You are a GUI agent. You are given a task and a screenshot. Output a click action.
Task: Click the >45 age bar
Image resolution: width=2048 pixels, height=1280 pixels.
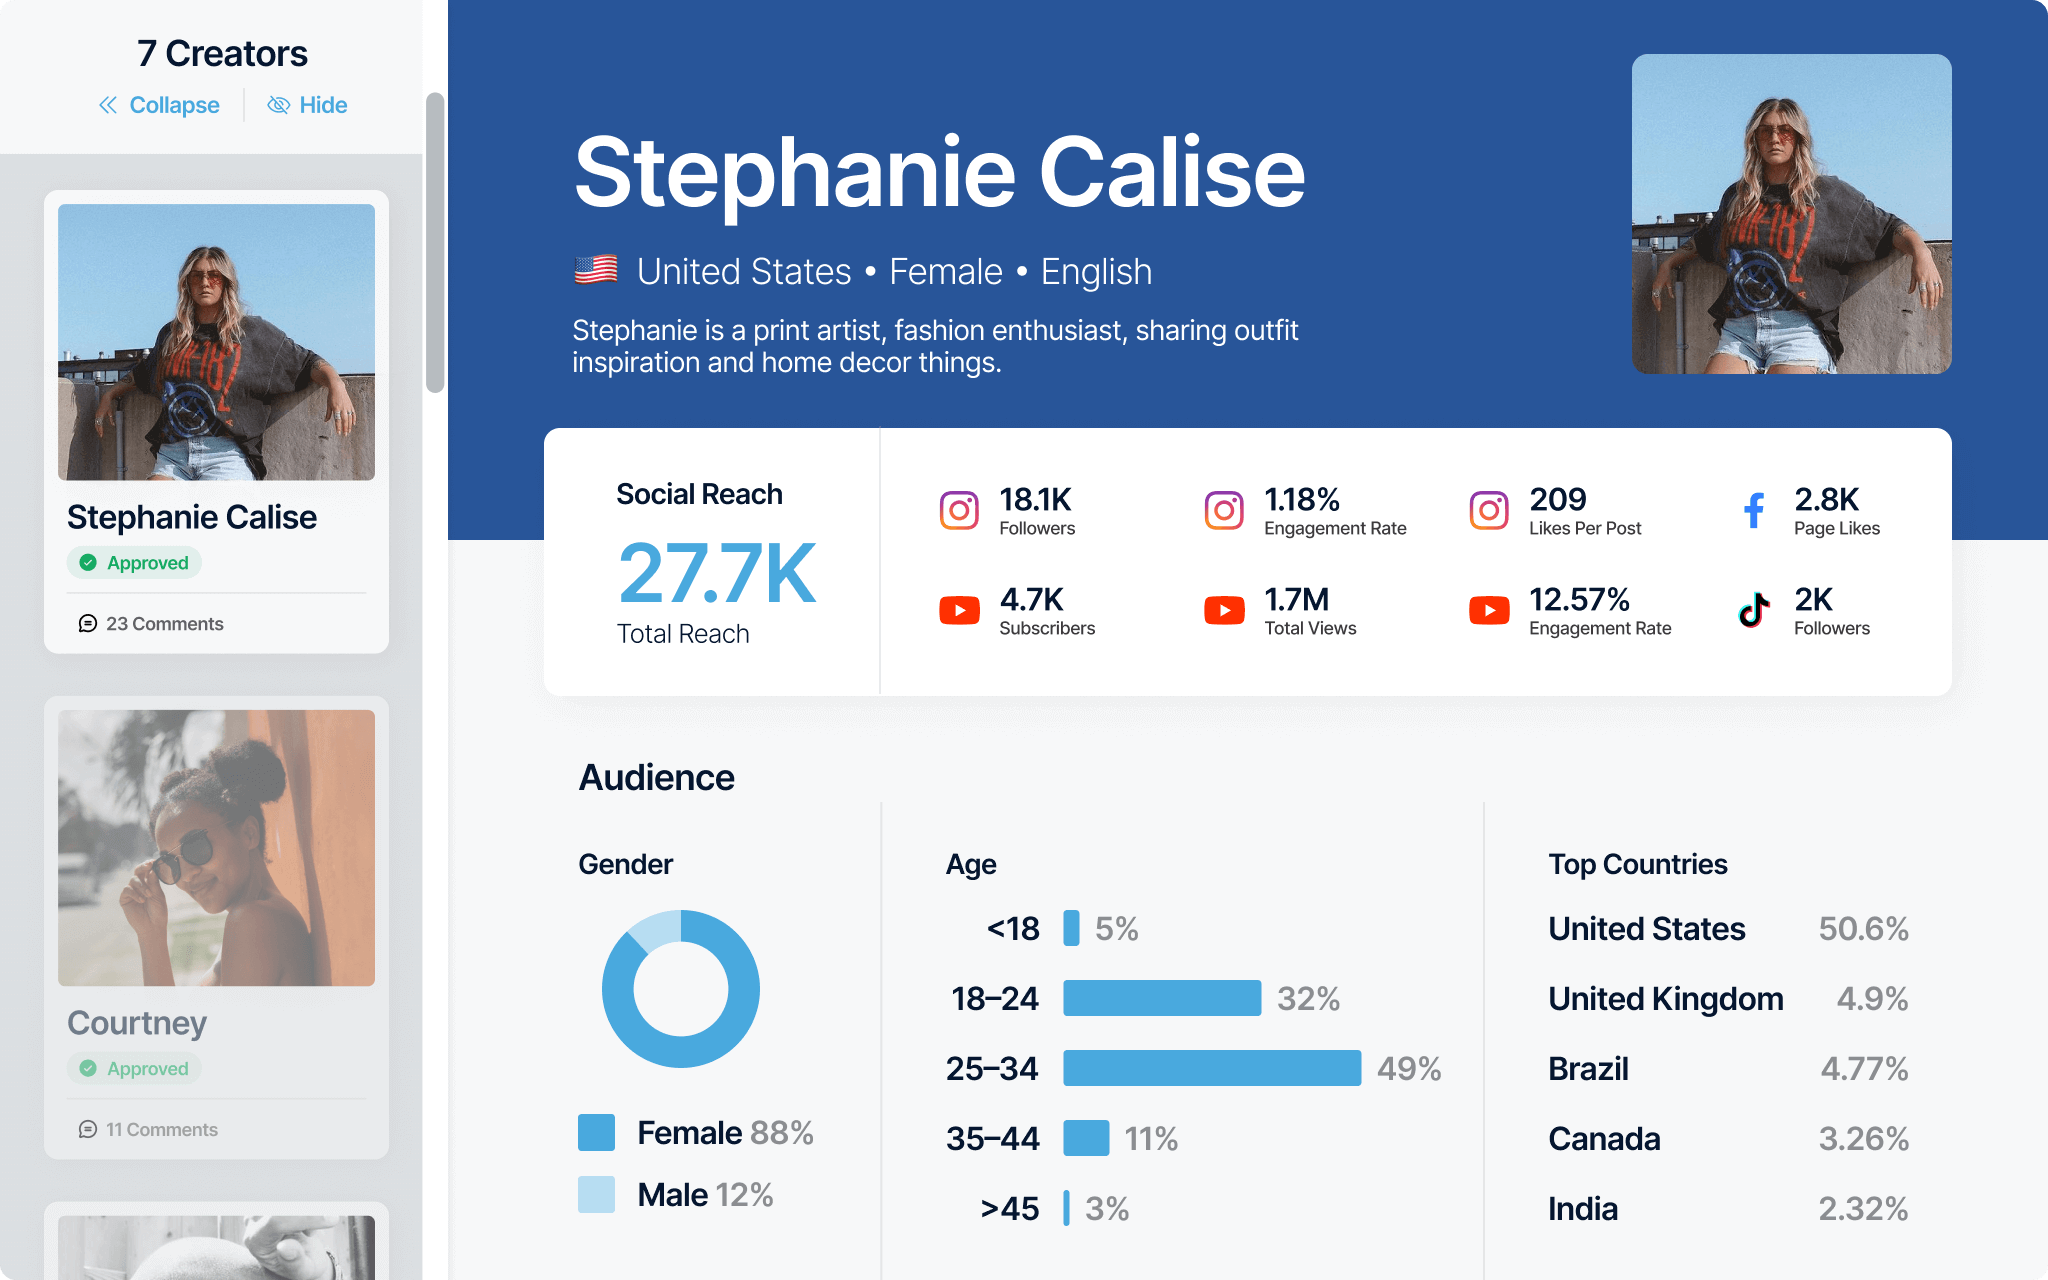click(x=1066, y=1208)
